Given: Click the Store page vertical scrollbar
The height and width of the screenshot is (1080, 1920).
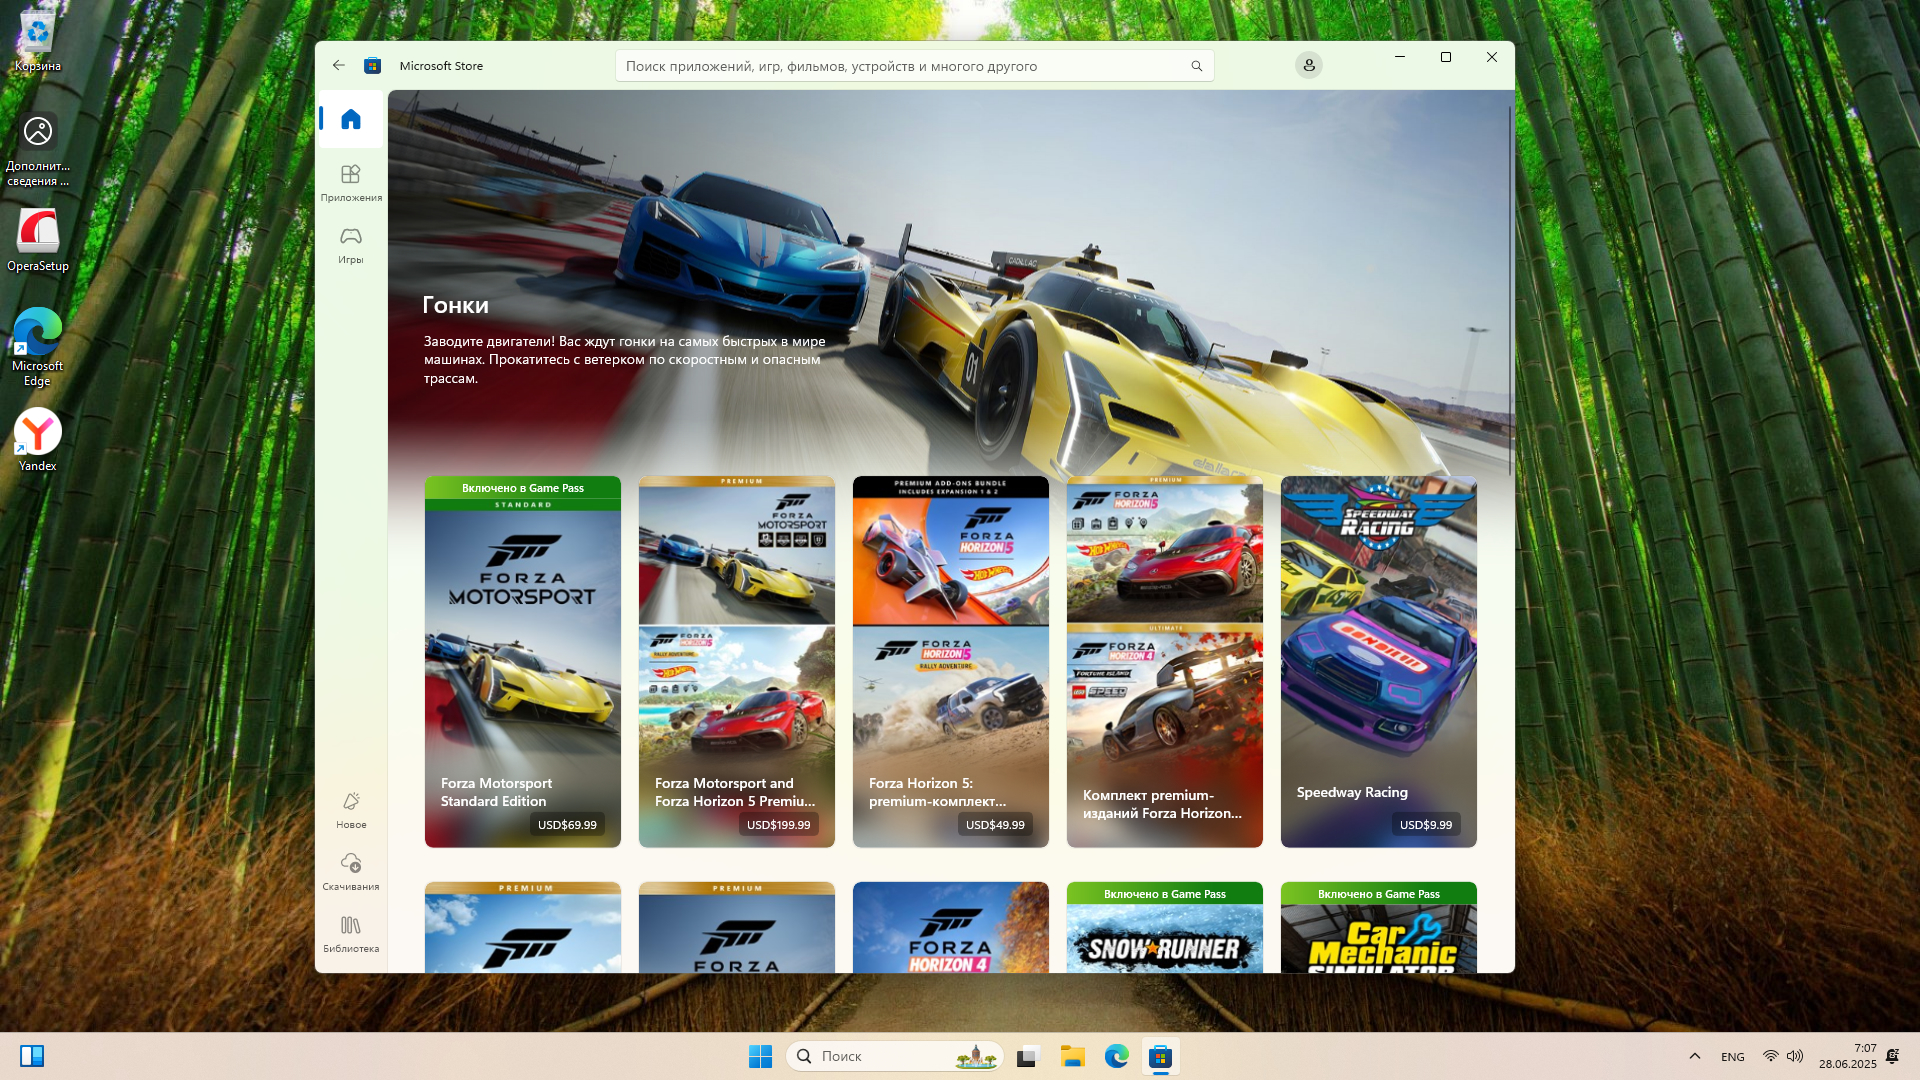Looking at the screenshot, I should click(1509, 290).
